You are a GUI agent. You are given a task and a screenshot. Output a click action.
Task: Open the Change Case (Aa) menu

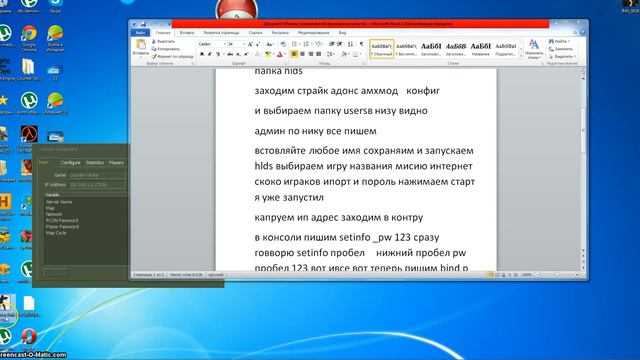coord(269,44)
